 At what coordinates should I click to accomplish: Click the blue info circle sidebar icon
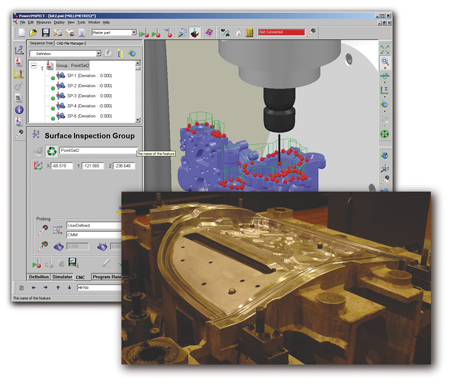point(19,110)
